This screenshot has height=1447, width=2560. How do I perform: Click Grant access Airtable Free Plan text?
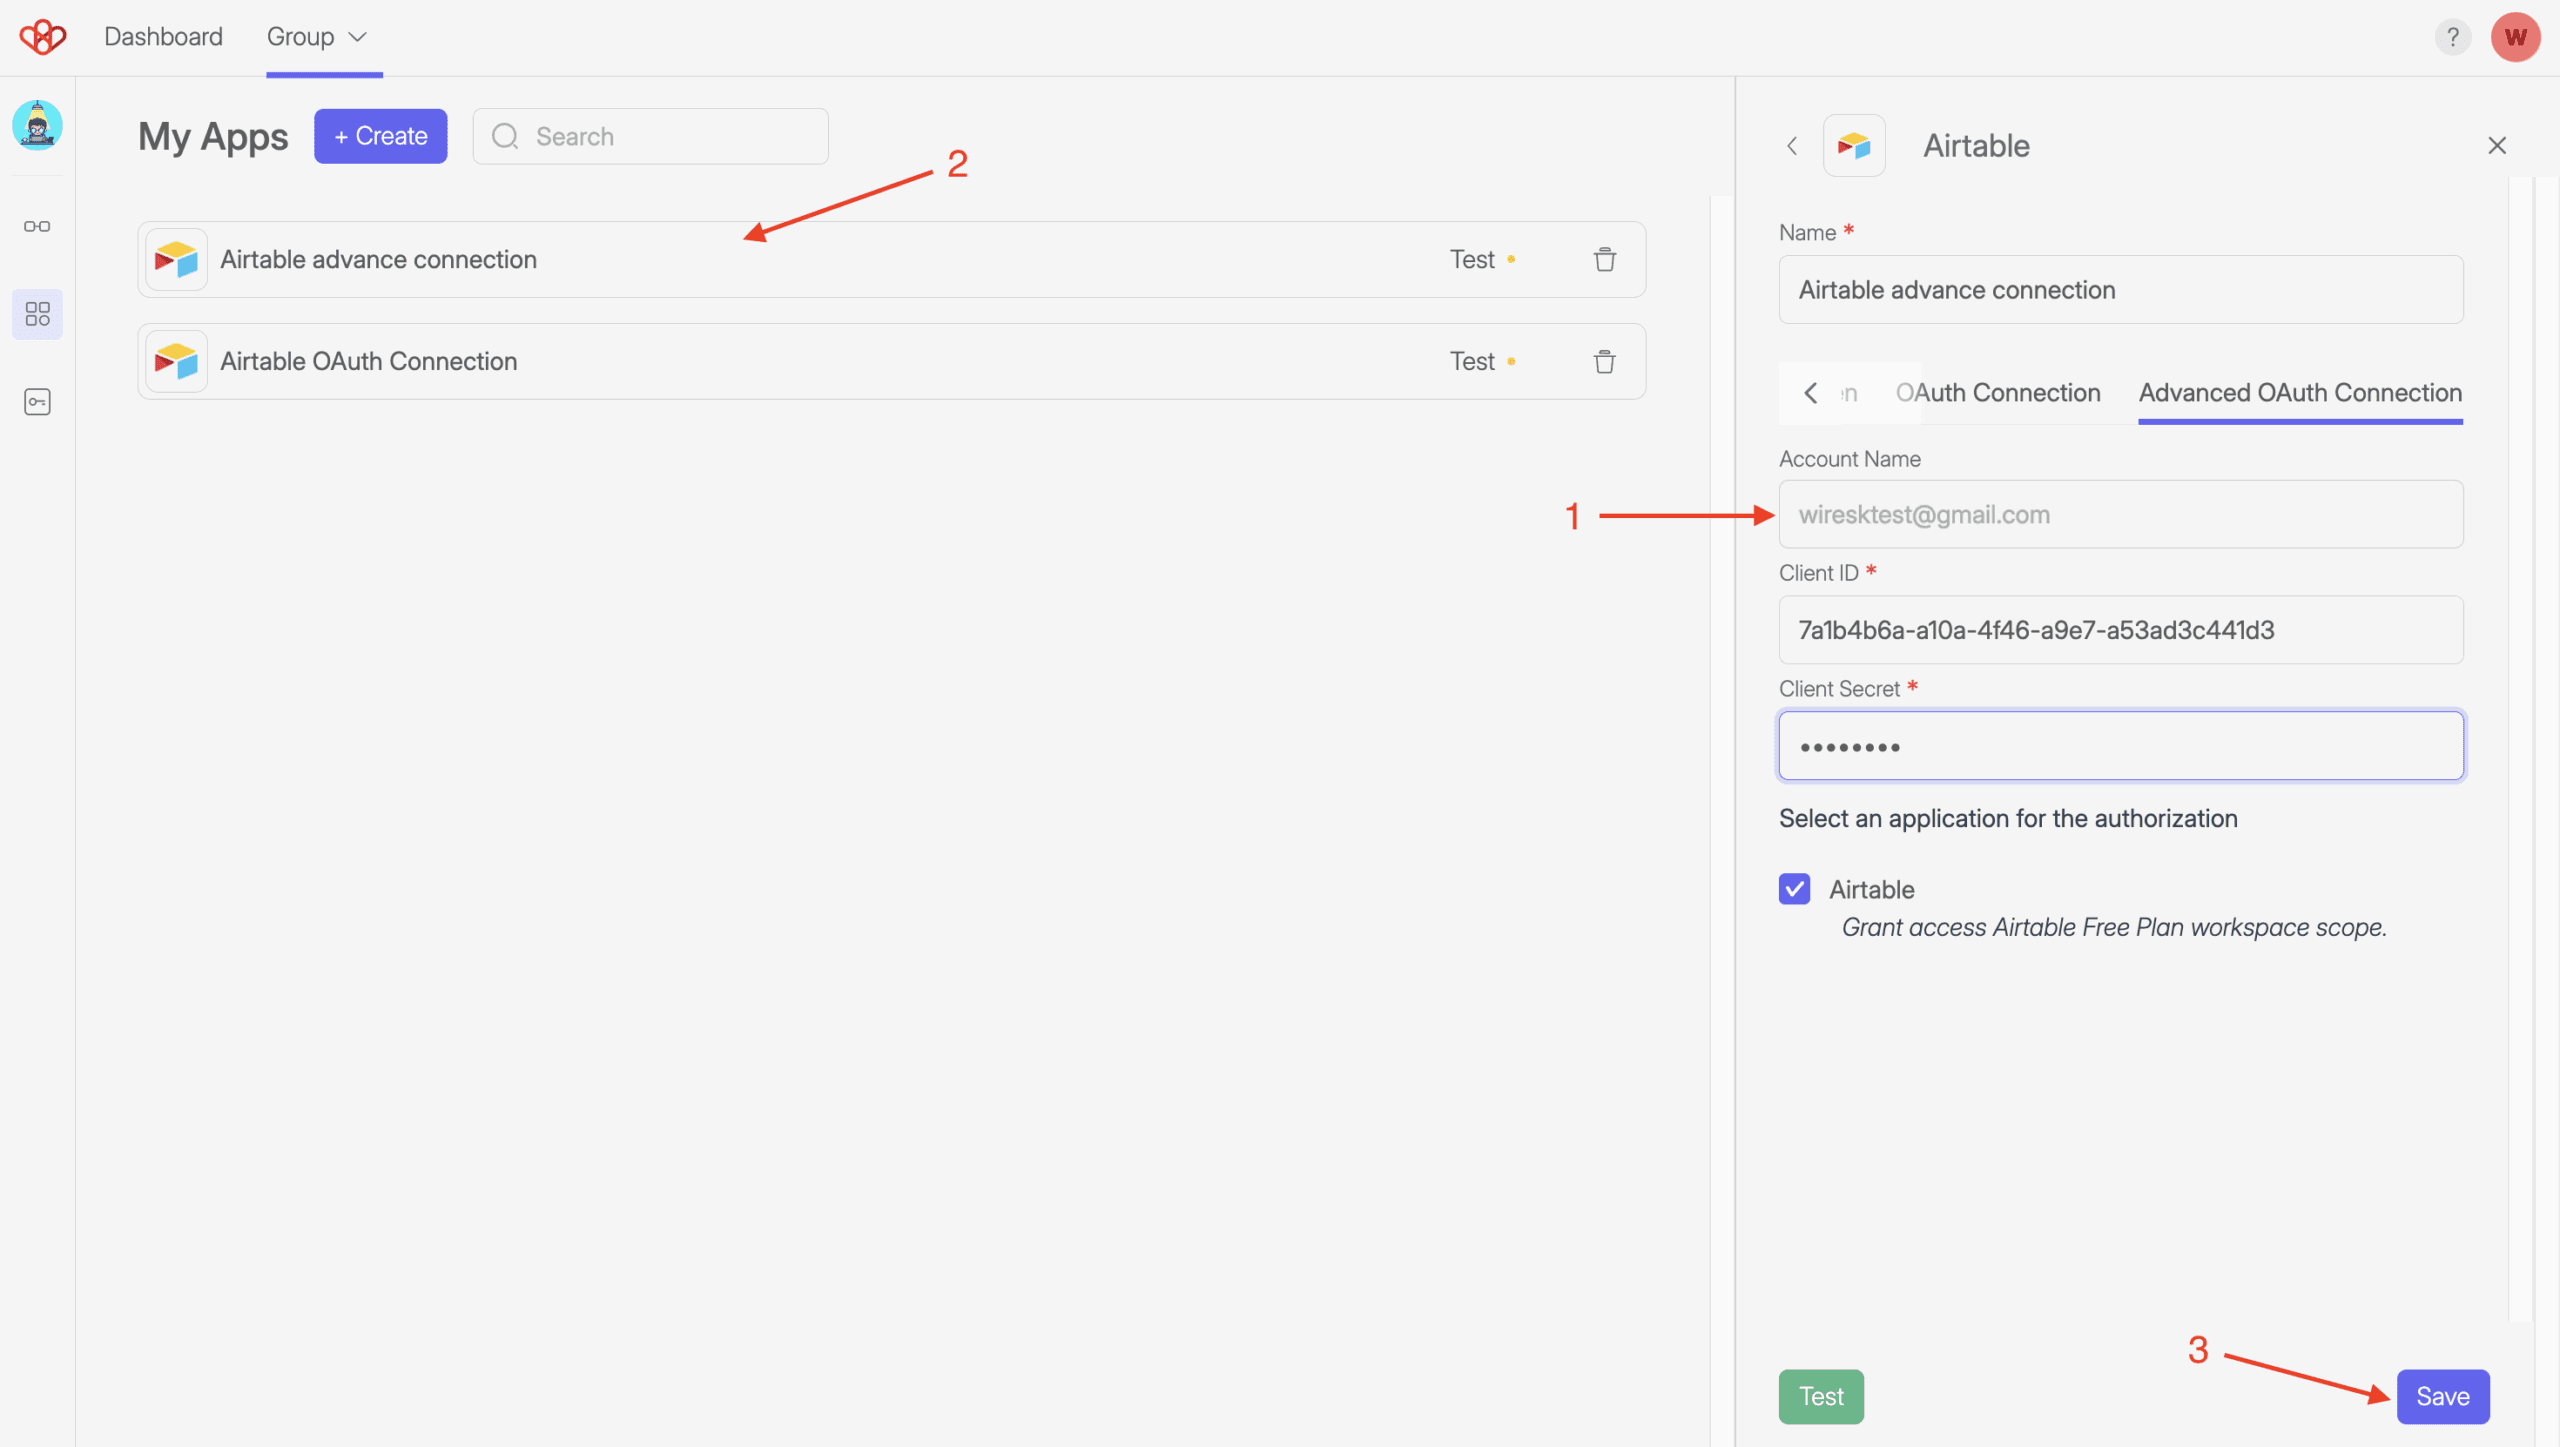2114,927
